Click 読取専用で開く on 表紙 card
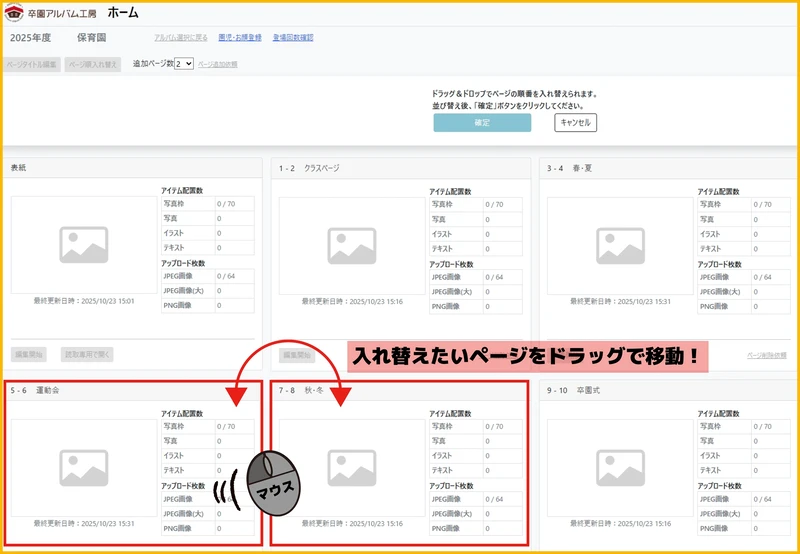The image size is (800, 554). [x=87, y=355]
